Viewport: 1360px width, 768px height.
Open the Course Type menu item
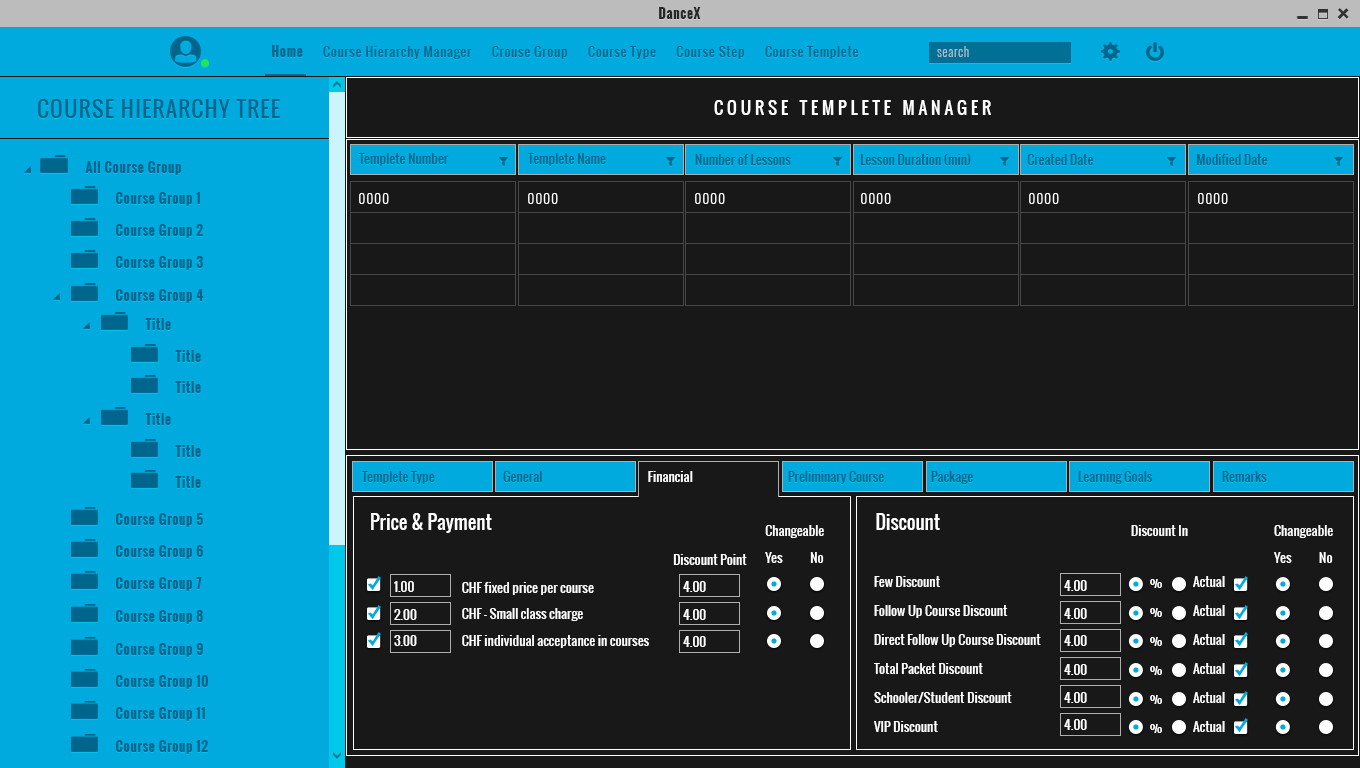pyautogui.click(x=622, y=52)
